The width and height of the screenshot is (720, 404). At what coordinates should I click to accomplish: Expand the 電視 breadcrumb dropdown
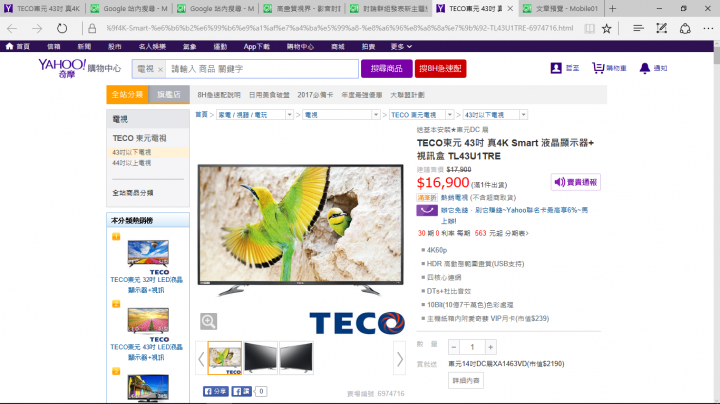tap(376, 115)
